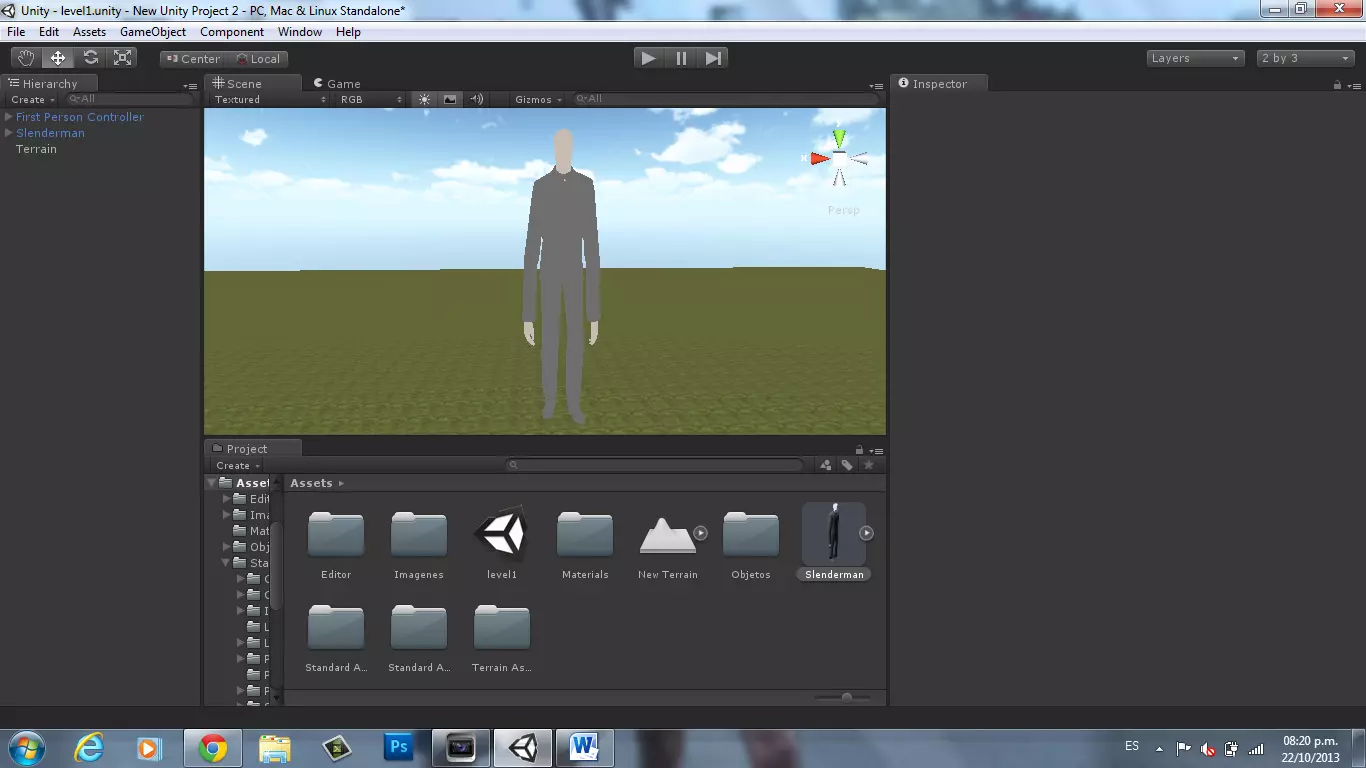Open the Help menu
Screen dimensions: 1366x768
tap(348, 32)
